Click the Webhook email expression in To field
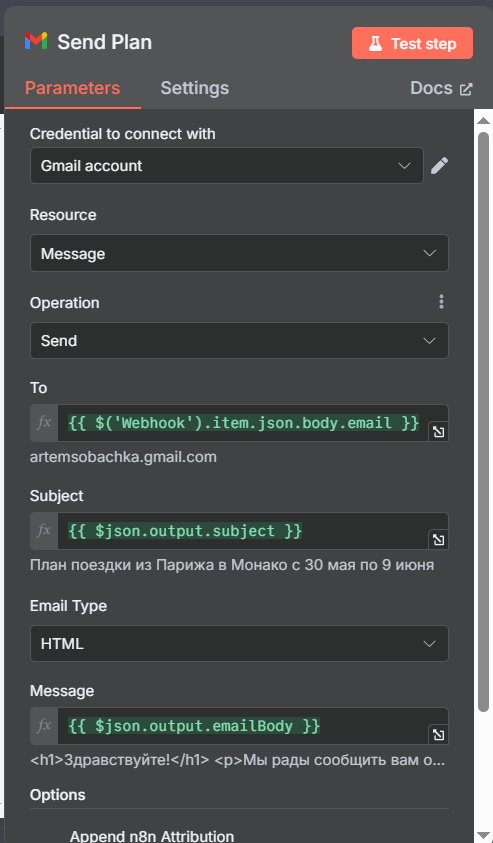 coord(244,423)
